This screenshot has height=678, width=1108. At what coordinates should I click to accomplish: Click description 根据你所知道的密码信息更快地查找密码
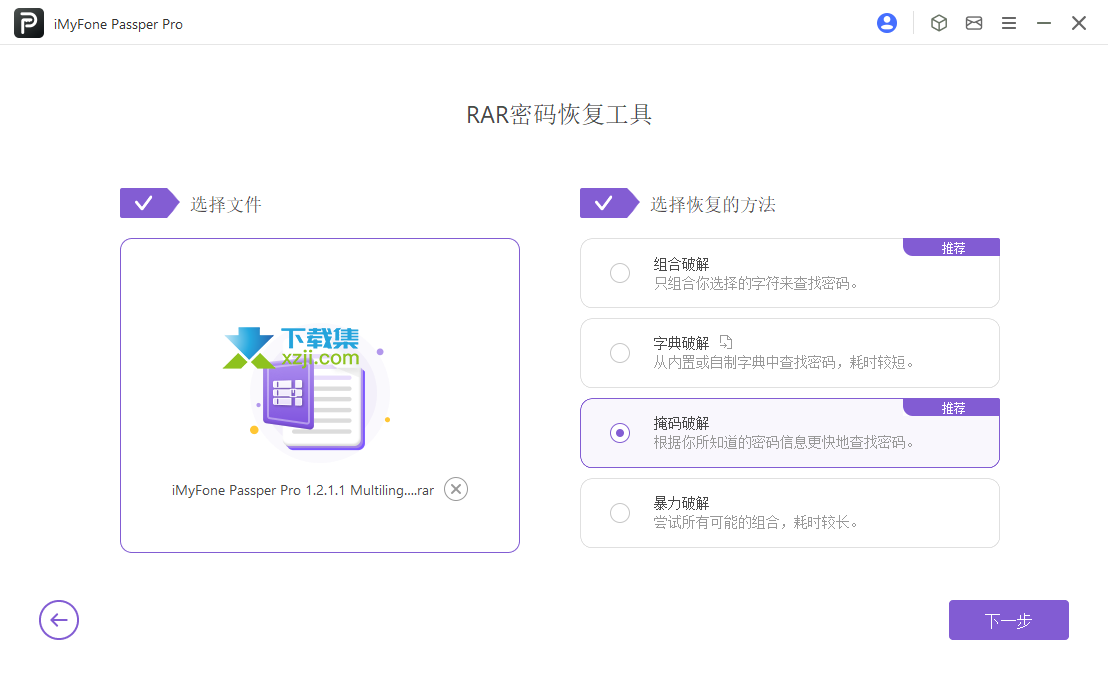point(783,443)
